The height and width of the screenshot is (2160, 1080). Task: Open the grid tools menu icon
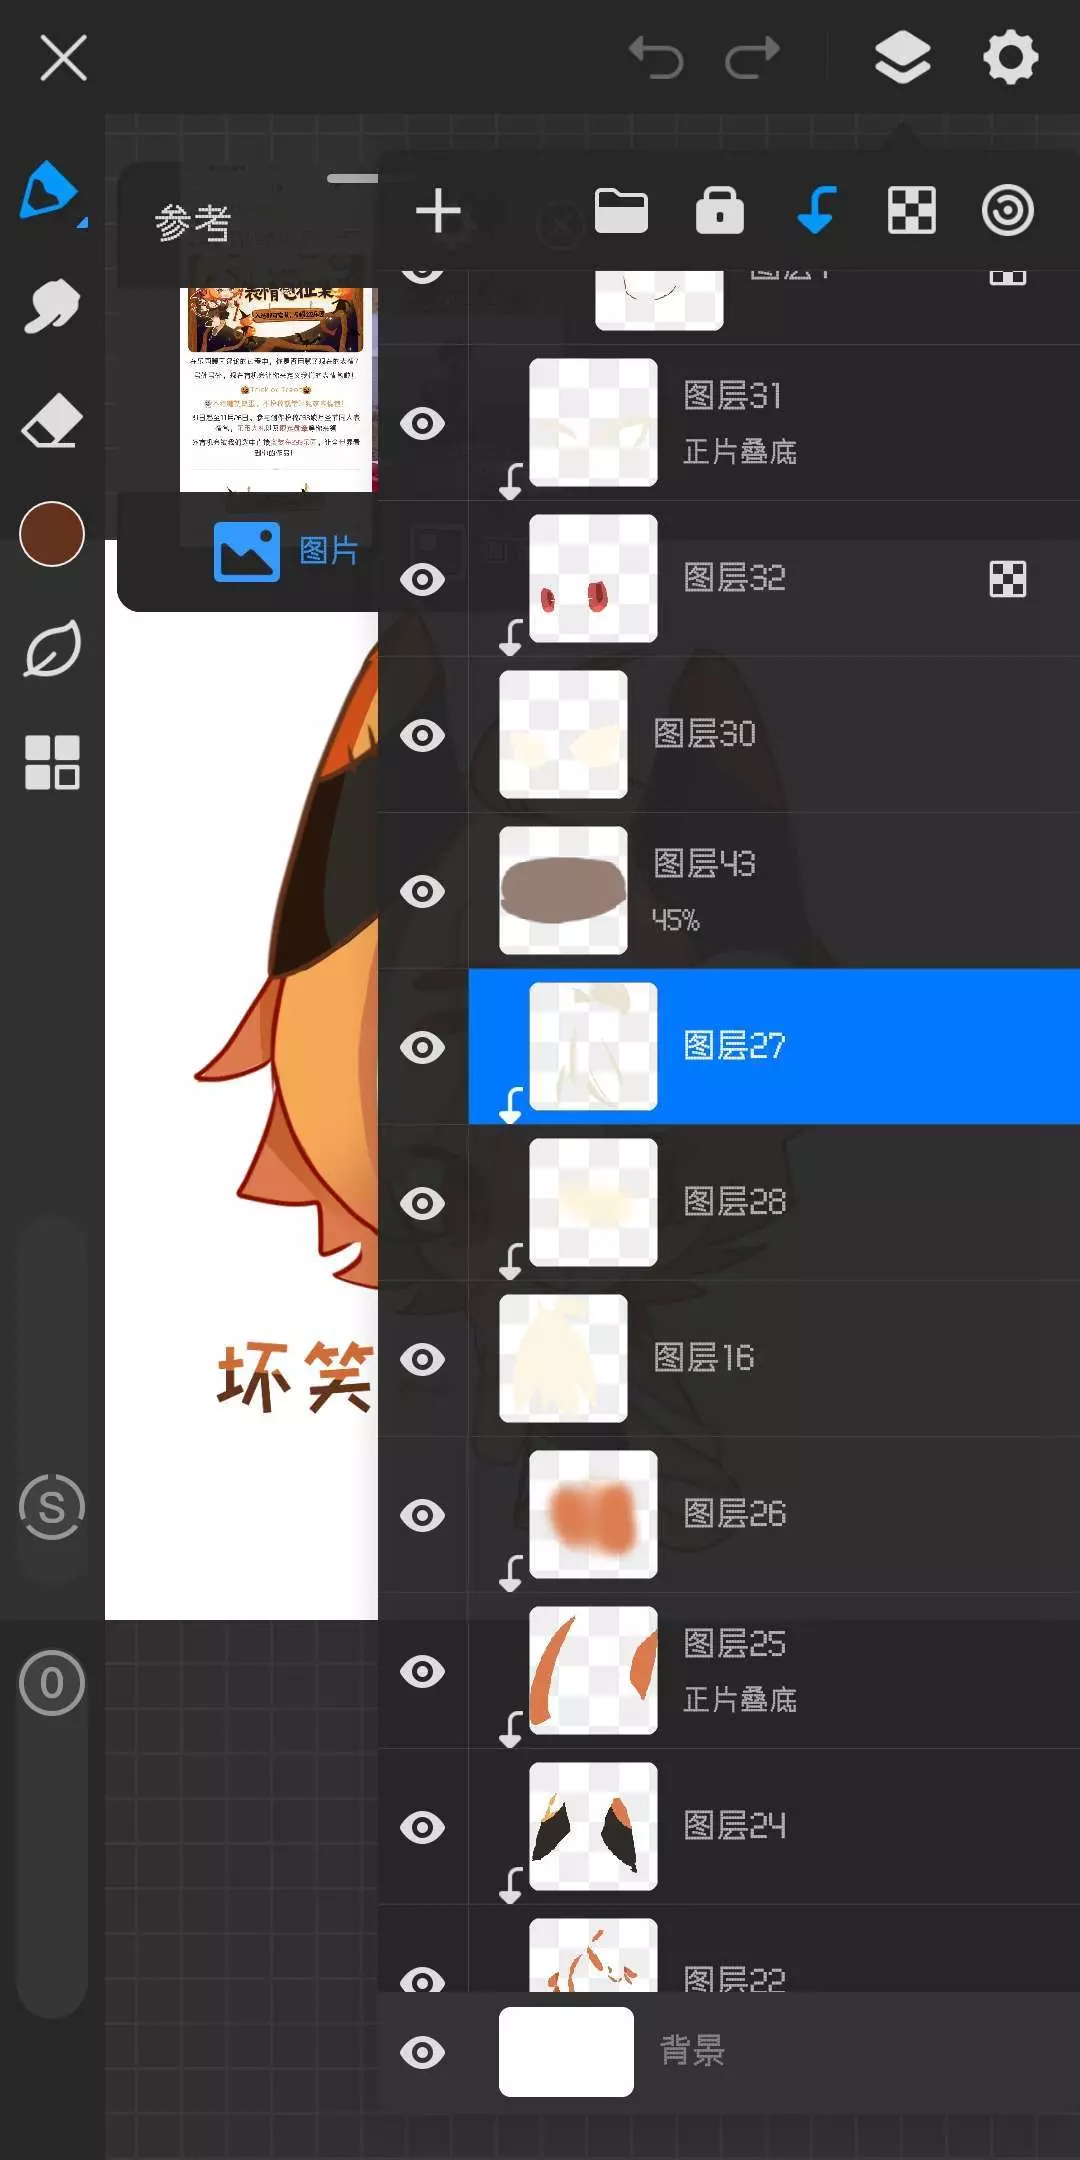pyautogui.click(x=52, y=763)
